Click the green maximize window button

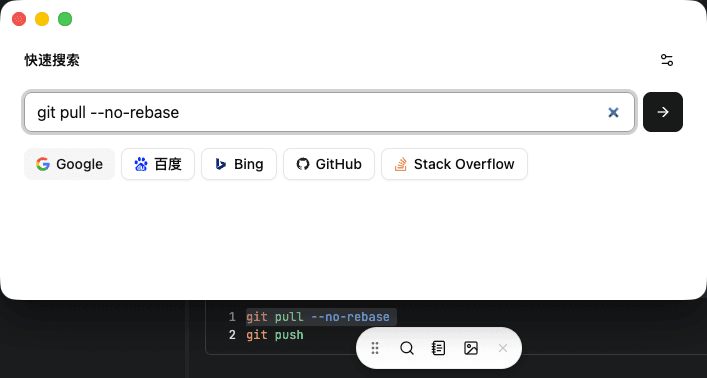pyautogui.click(x=65, y=19)
